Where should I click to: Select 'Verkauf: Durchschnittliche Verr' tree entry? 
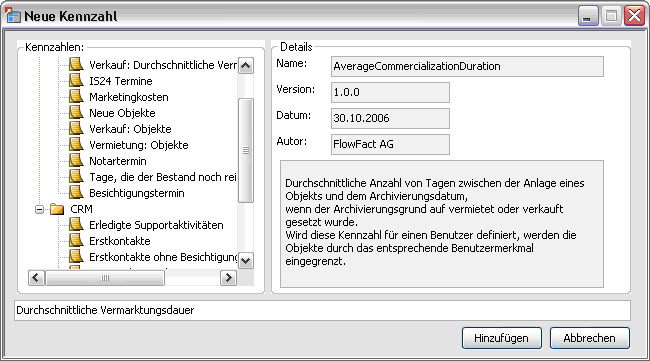pos(163,65)
